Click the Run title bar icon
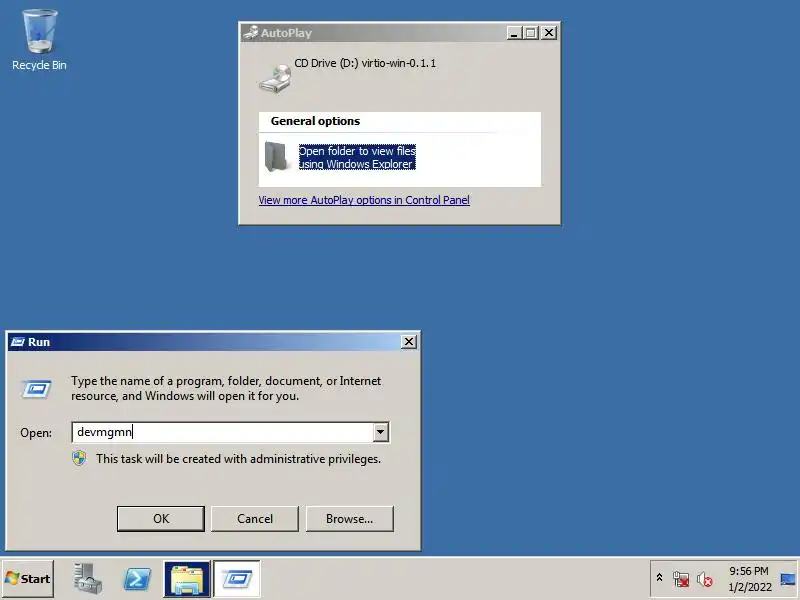 pyautogui.click(x=18, y=342)
